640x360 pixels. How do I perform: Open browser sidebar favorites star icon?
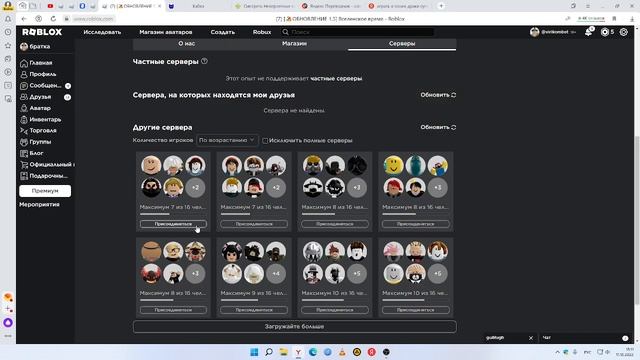coord(8,46)
